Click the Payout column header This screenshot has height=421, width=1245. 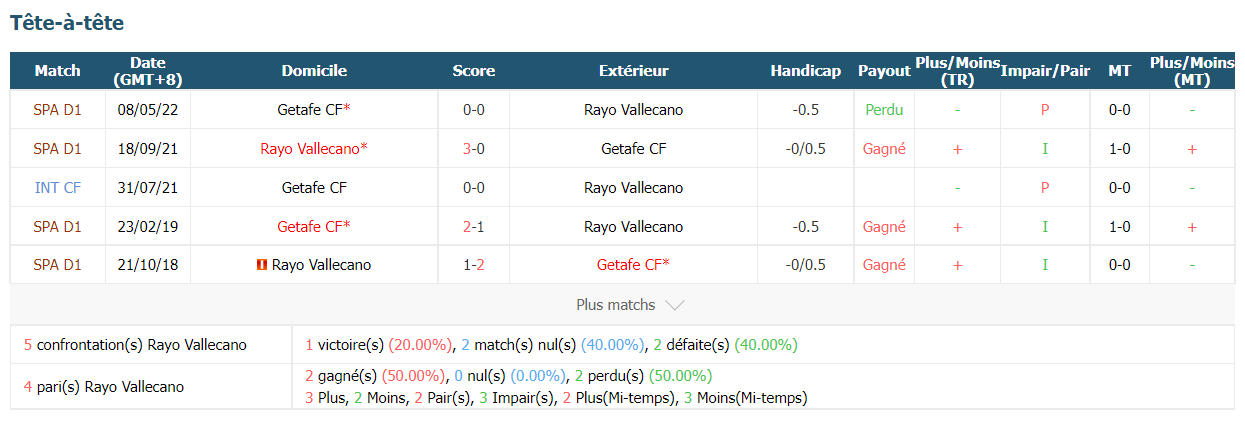coord(884,71)
